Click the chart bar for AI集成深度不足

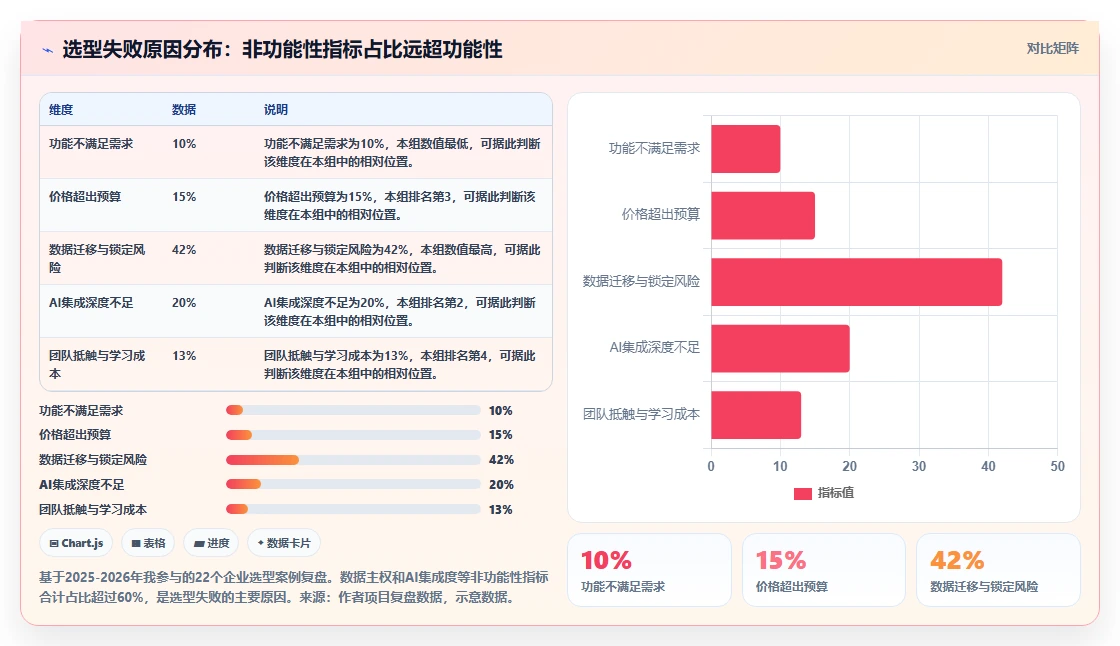(780, 348)
